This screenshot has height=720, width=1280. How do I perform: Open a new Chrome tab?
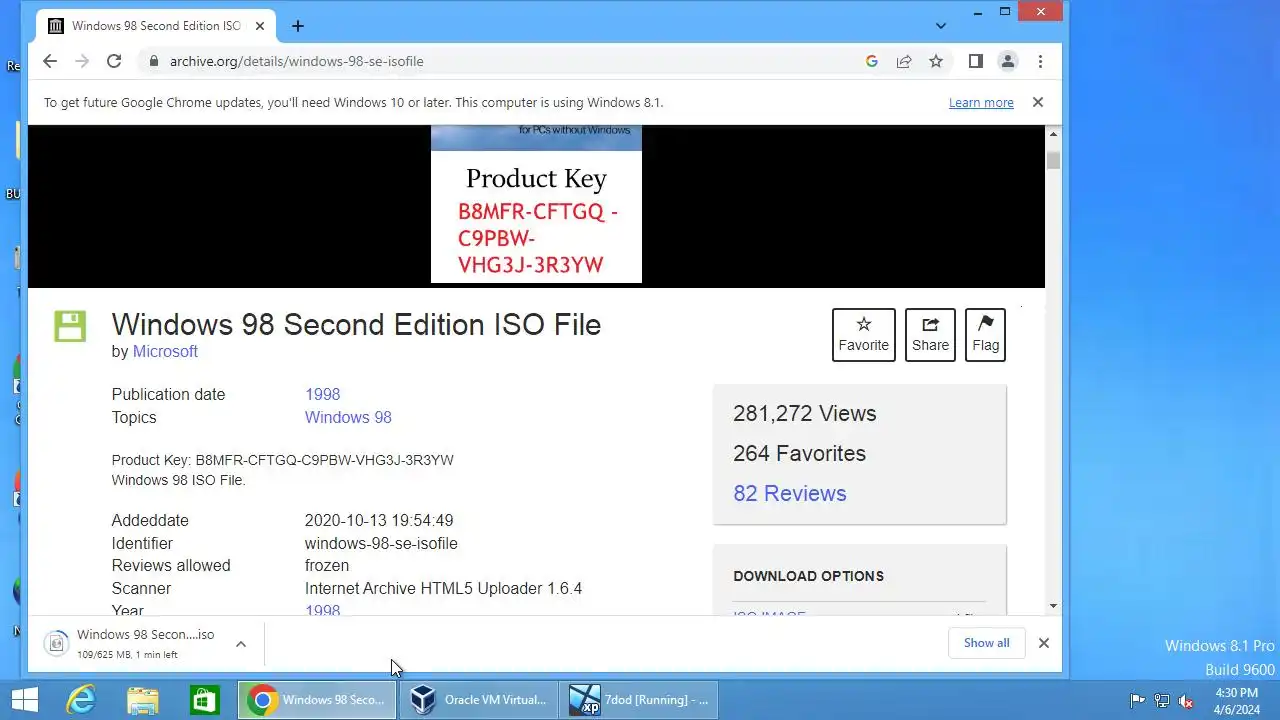click(x=297, y=26)
